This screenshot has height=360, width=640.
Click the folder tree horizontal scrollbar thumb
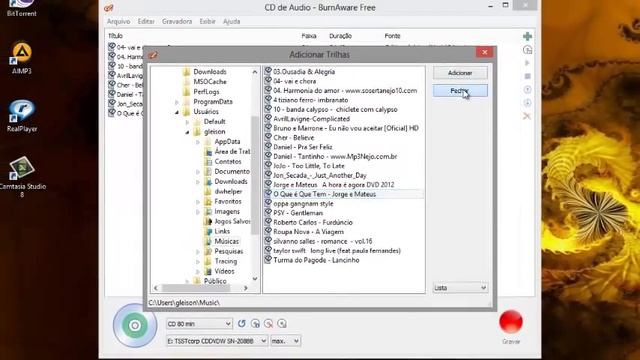click(196, 288)
